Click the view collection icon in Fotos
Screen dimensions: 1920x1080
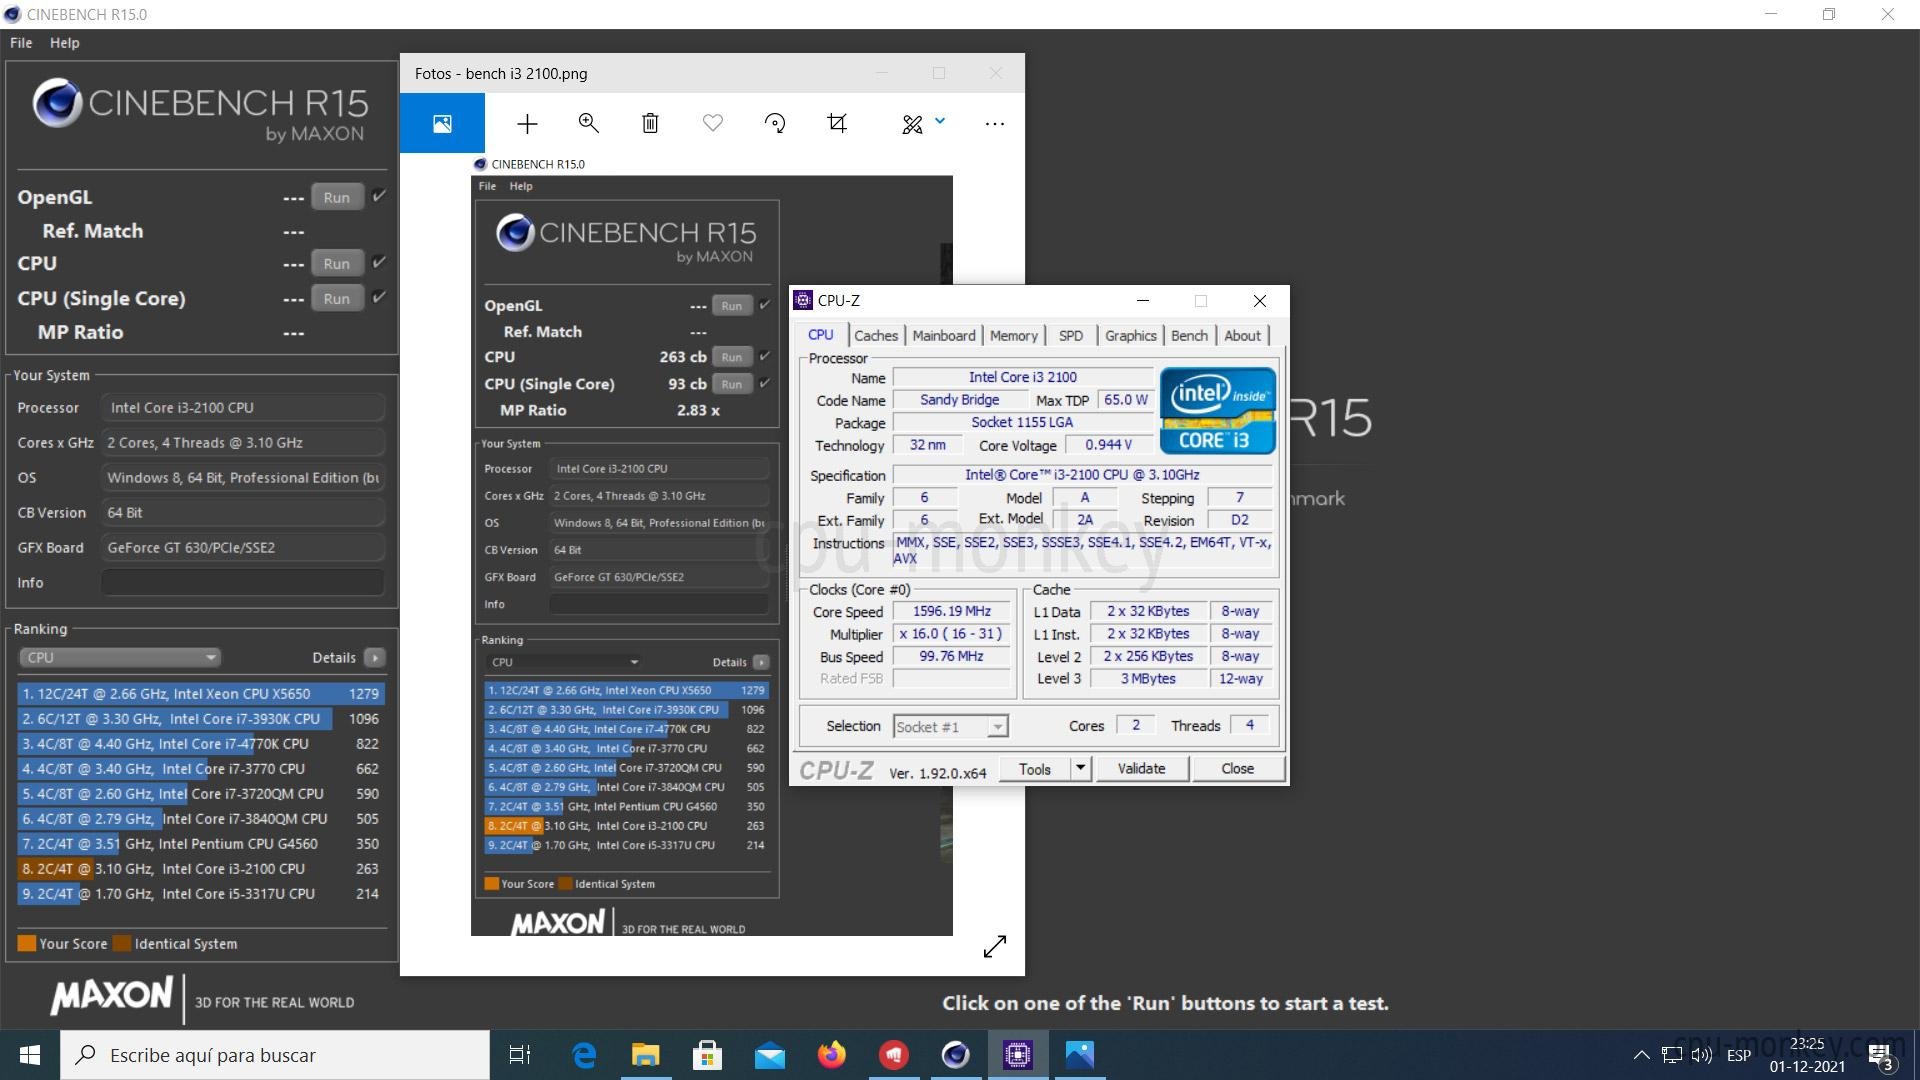pyautogui.click(x=442, y=123)
